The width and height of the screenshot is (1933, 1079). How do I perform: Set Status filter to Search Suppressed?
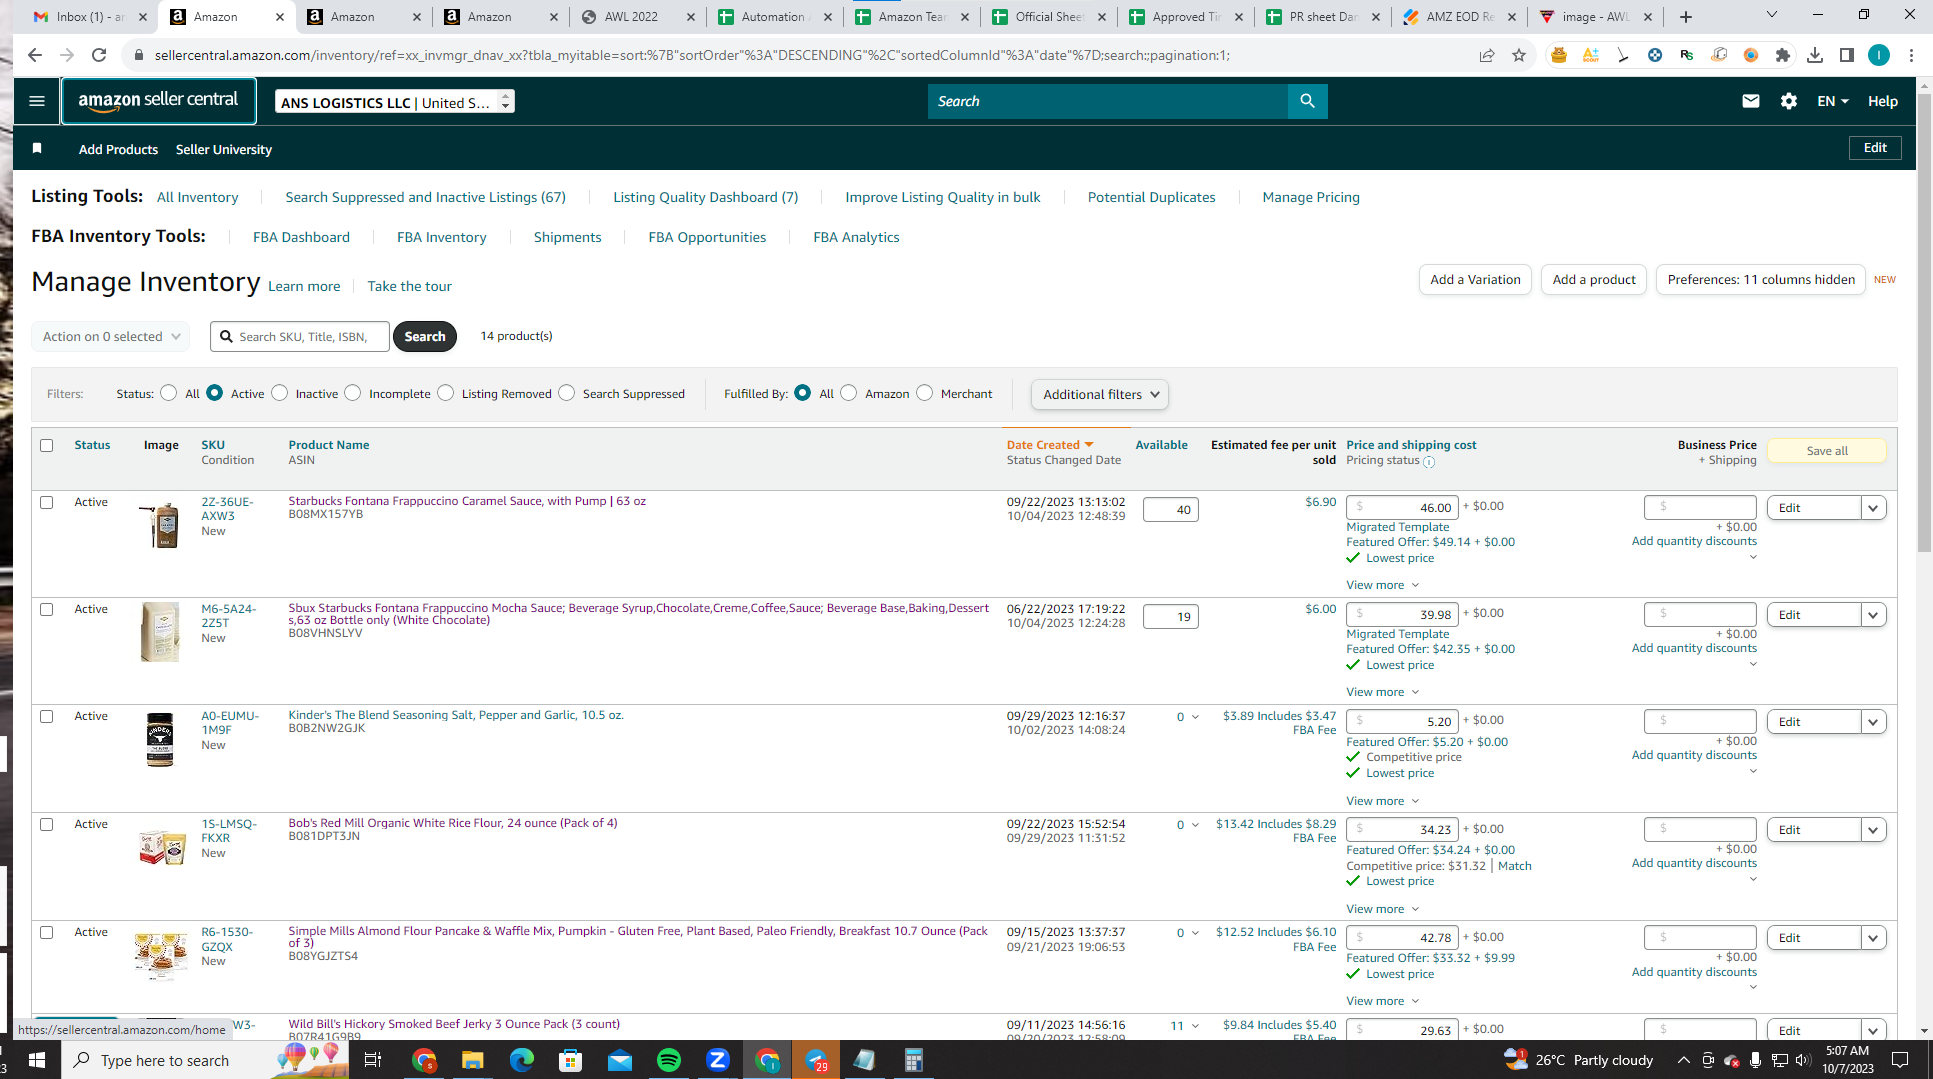tap(567, 393)
